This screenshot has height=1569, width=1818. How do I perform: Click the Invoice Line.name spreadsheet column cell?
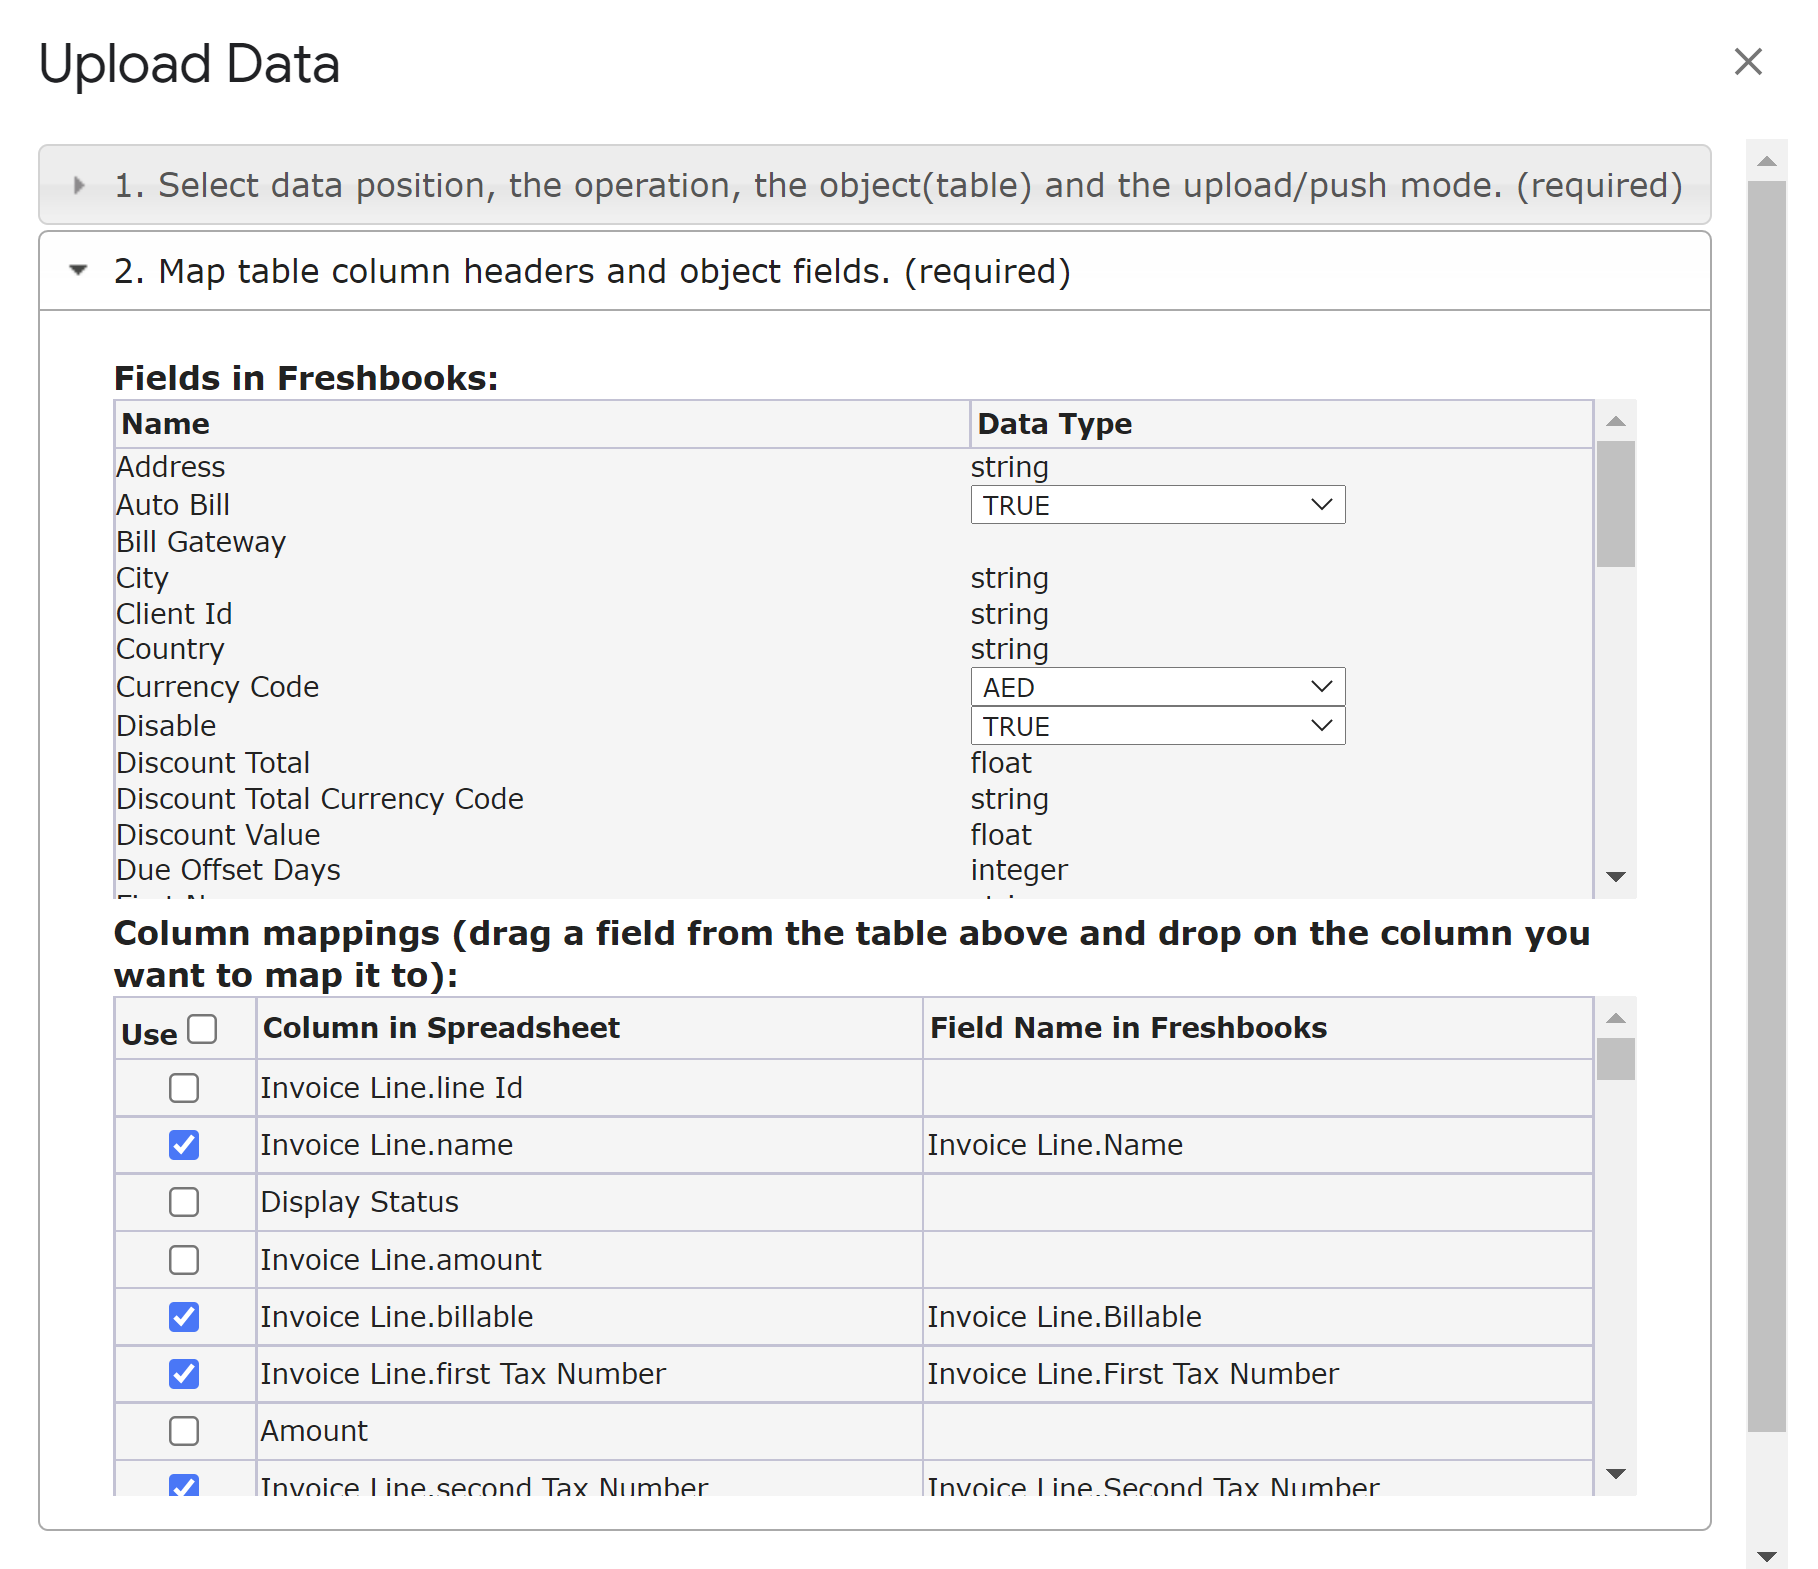(x=589, y=1145)
